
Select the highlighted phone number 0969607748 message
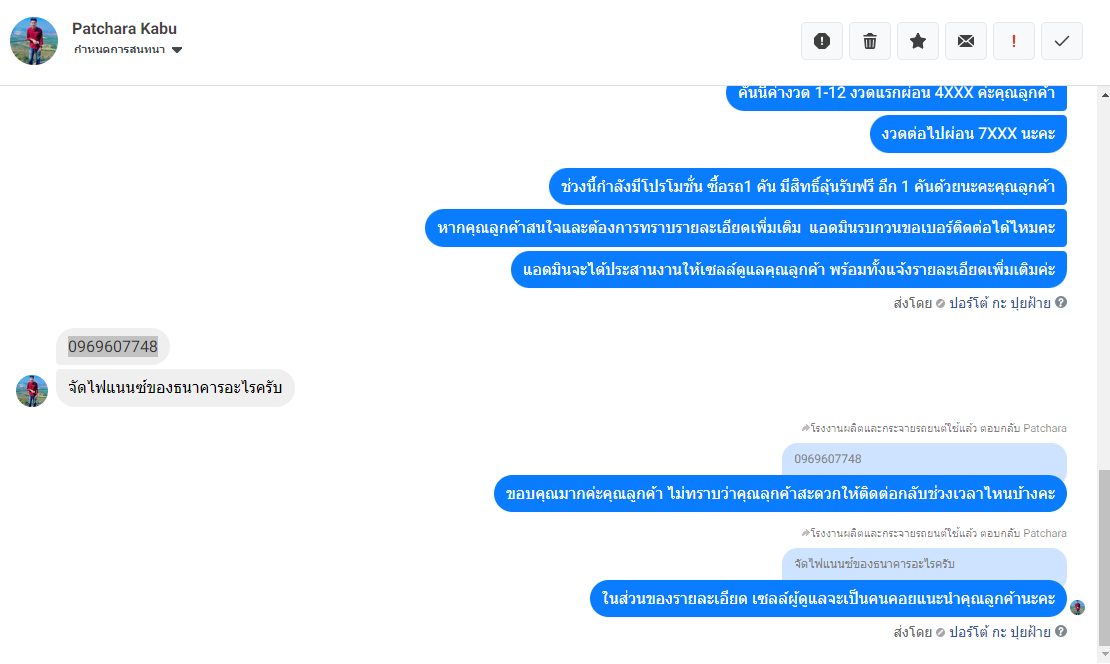113,347
